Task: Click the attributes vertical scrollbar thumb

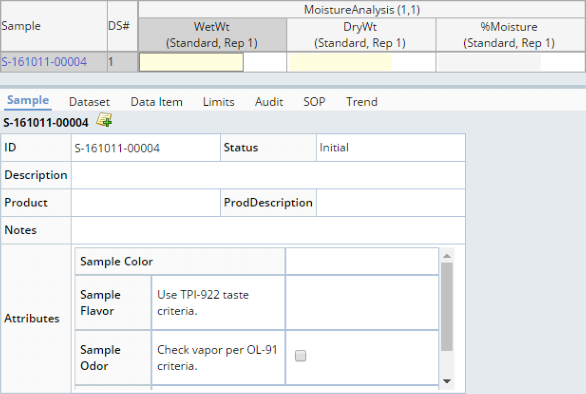Action: click(447, 307)
